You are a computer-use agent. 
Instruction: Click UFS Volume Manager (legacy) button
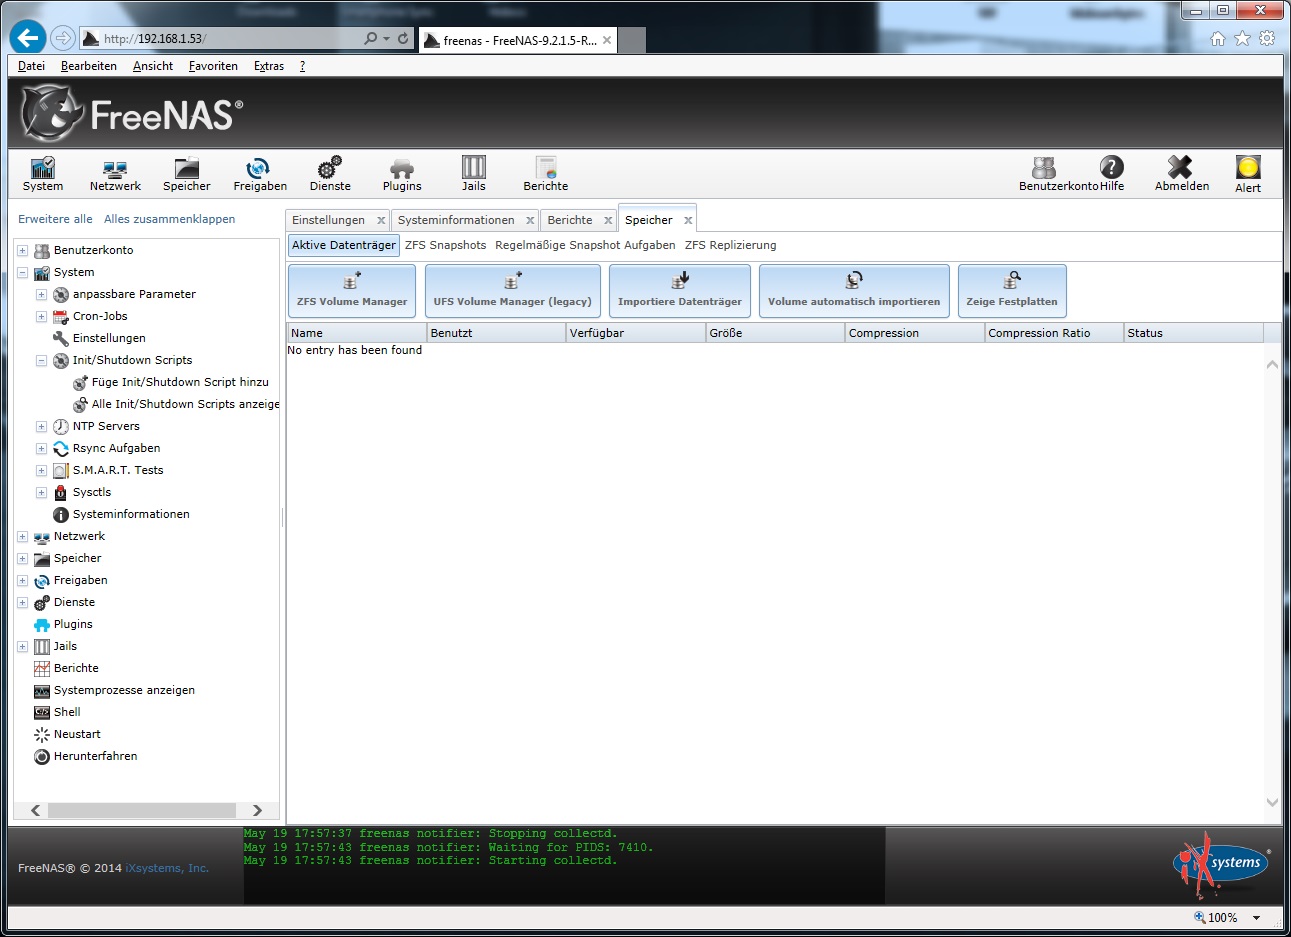coord(512,291)
